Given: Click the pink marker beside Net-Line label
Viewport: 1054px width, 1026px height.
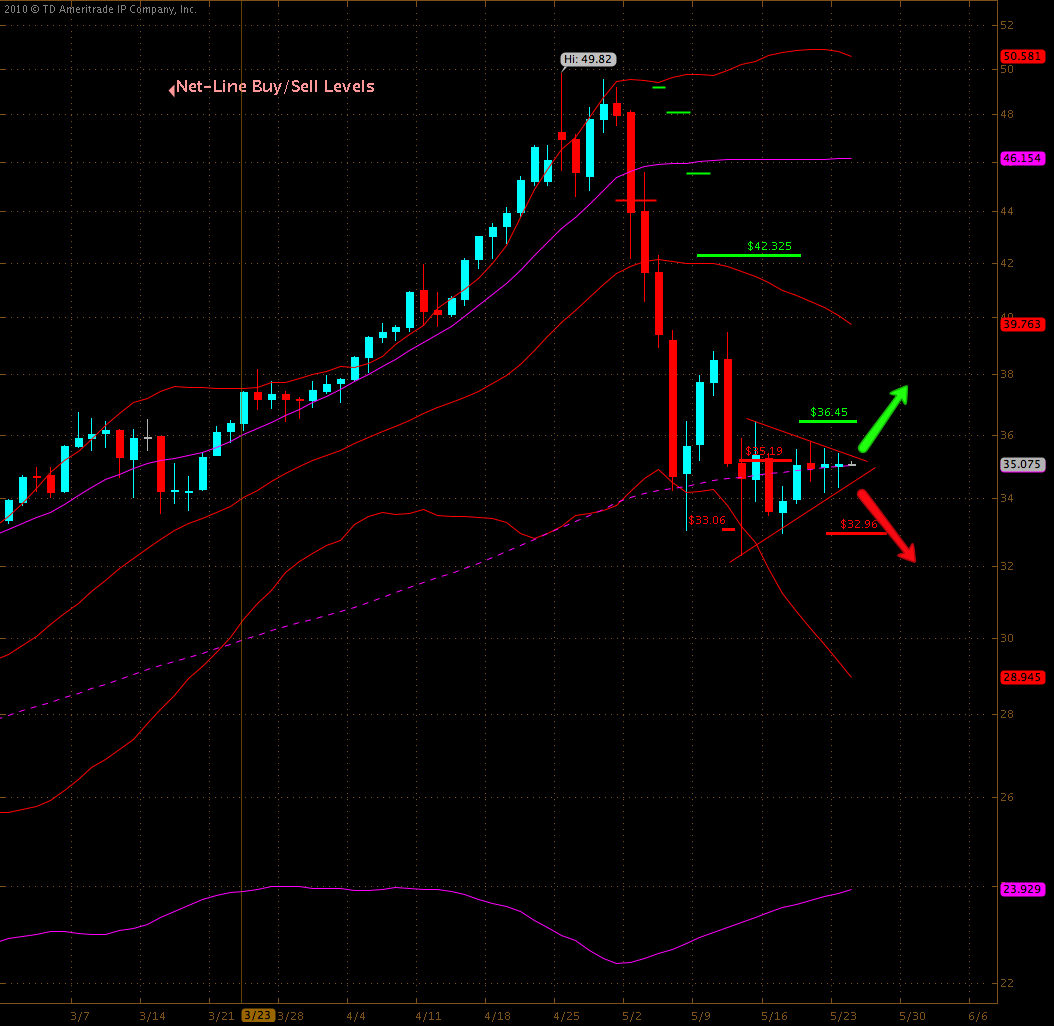Looking at the screenshot, I should click(x=172, y=89).
